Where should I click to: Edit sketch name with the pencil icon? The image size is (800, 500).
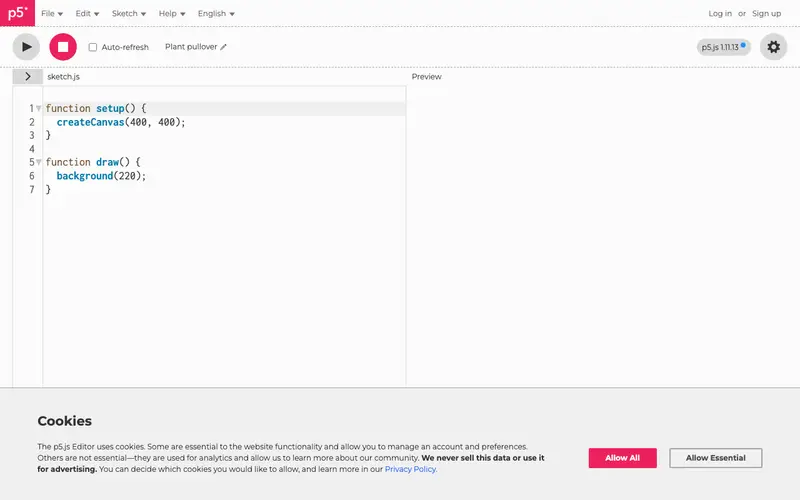(223, 47)
